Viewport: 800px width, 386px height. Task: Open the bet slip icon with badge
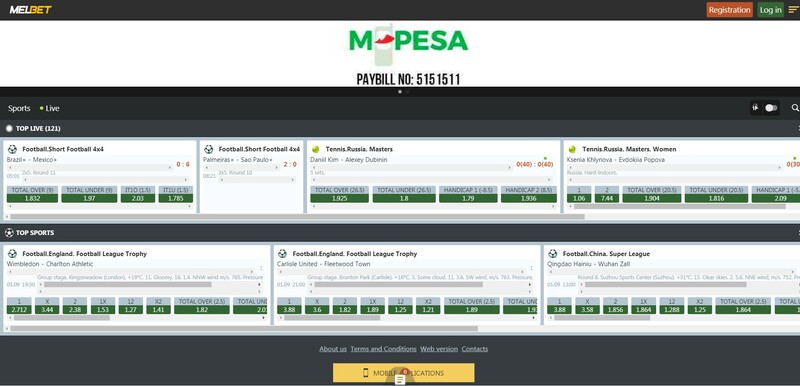[401, 379]
